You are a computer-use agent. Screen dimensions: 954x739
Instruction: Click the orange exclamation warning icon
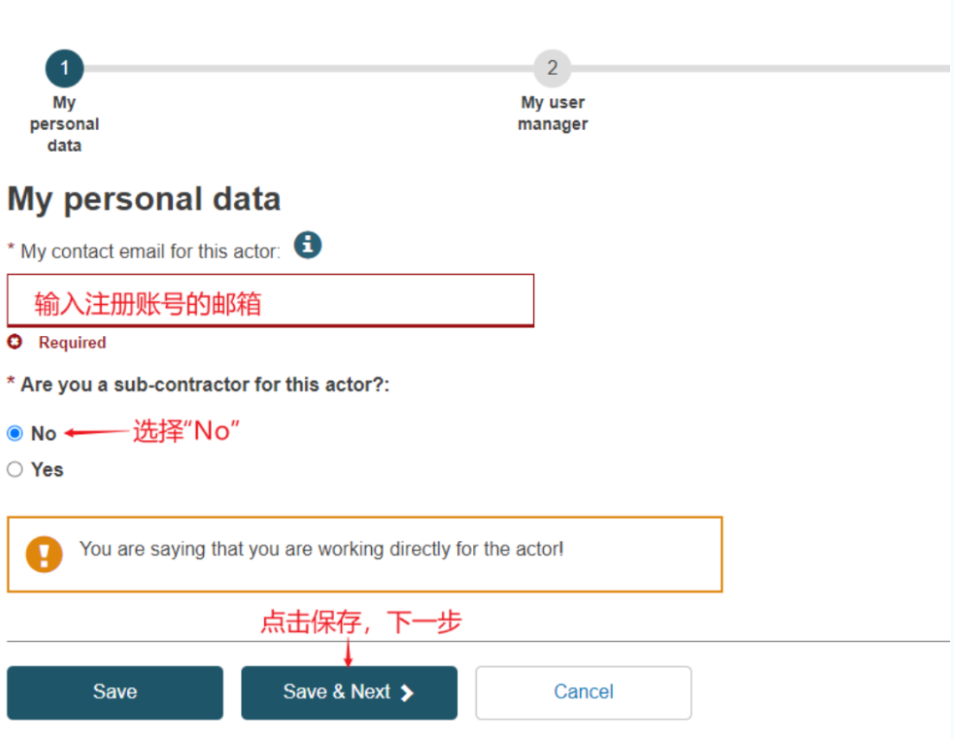[44, 554]
